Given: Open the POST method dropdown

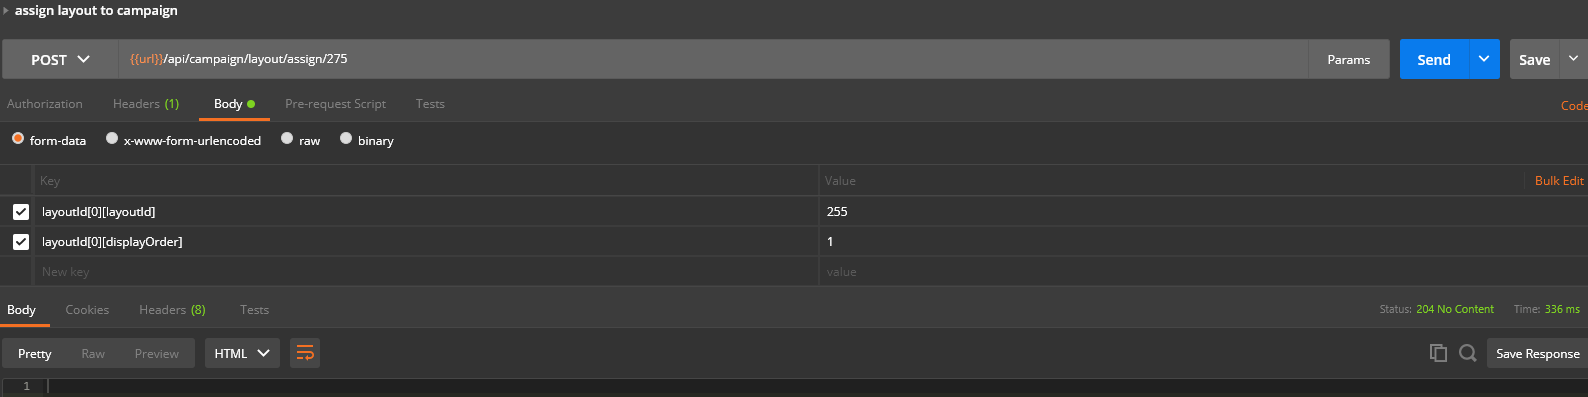Looking at the screenshot, I should click(60, 59).
